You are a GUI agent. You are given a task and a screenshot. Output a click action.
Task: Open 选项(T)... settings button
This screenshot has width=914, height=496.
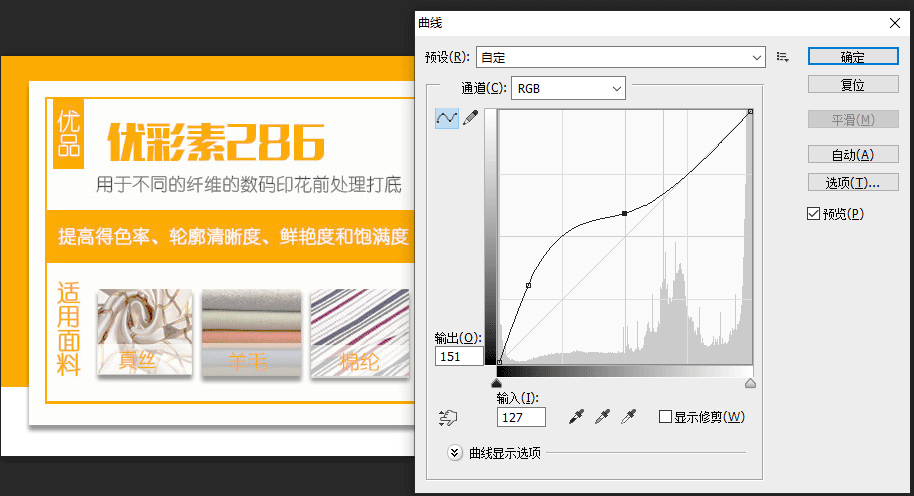click(852, 182)
